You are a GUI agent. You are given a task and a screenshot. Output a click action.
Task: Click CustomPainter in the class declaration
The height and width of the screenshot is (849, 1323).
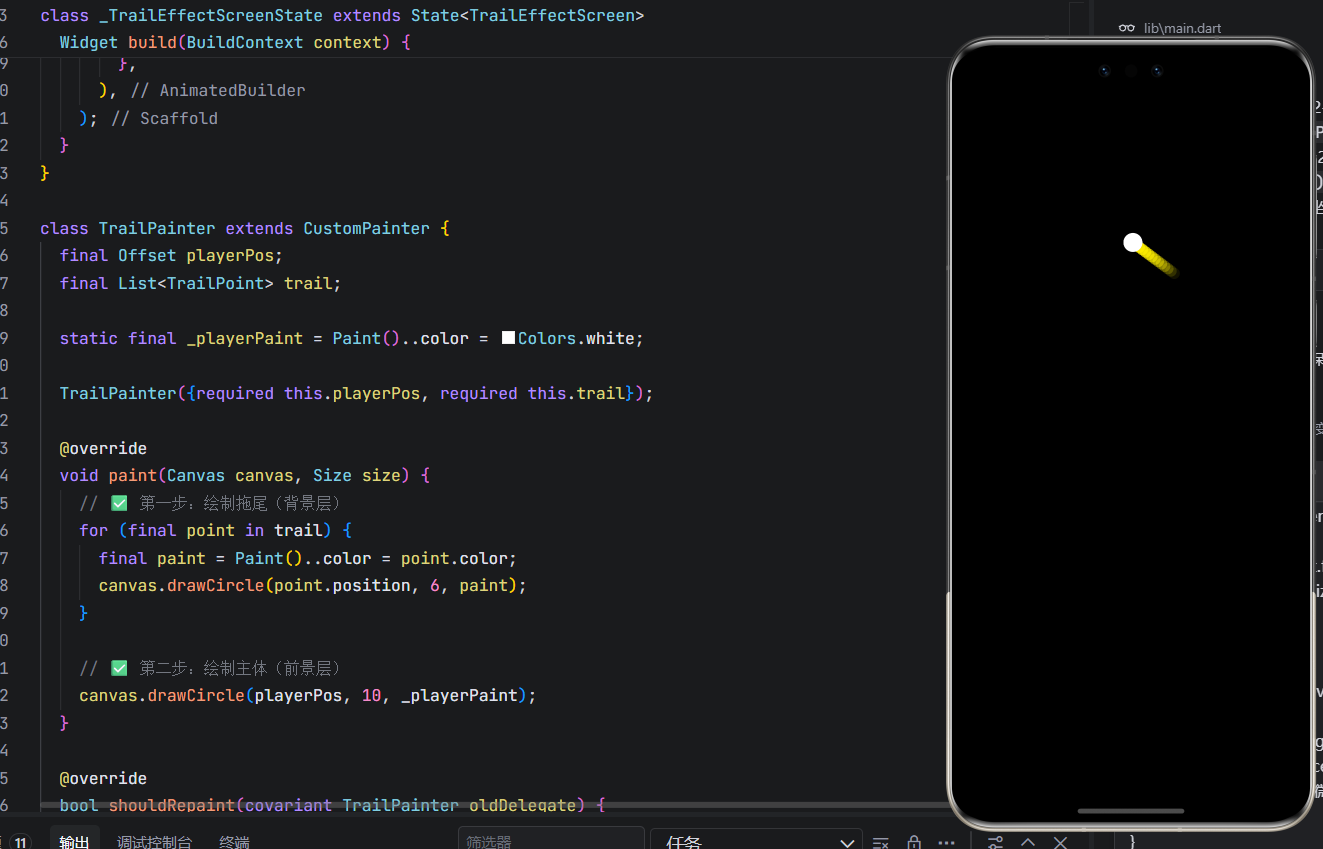(367, 228)
